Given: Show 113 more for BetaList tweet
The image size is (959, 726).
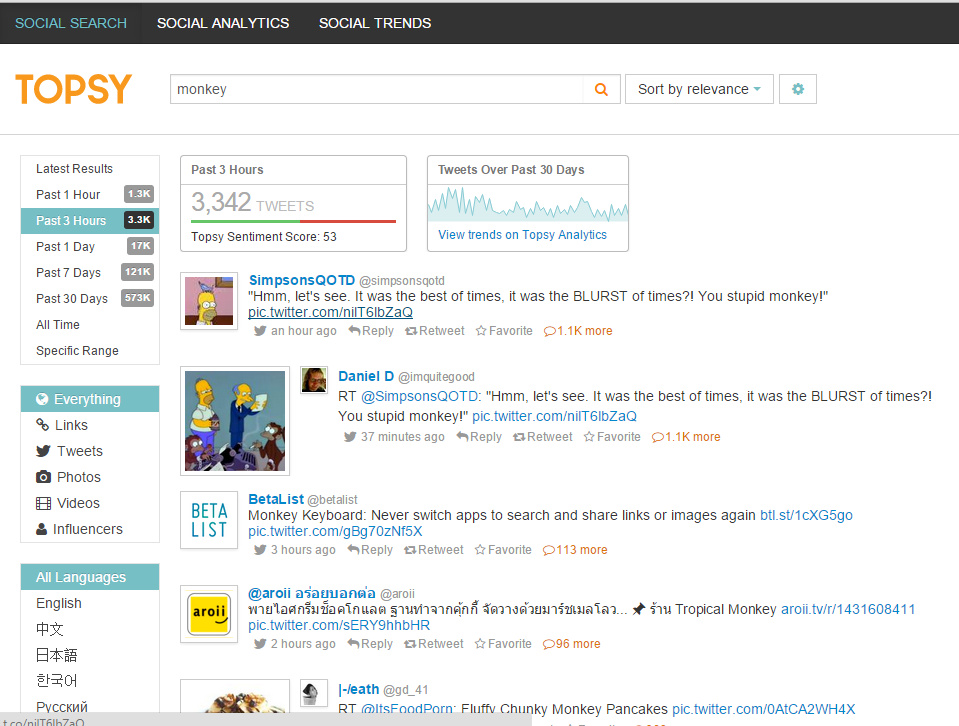Looking at the screenshot, I should coord(575,550).
